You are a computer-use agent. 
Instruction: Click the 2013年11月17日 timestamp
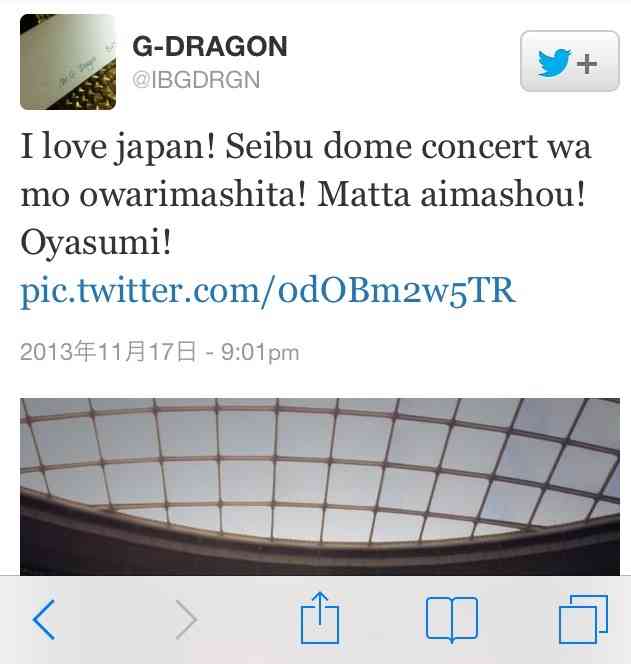pos(108,351)
